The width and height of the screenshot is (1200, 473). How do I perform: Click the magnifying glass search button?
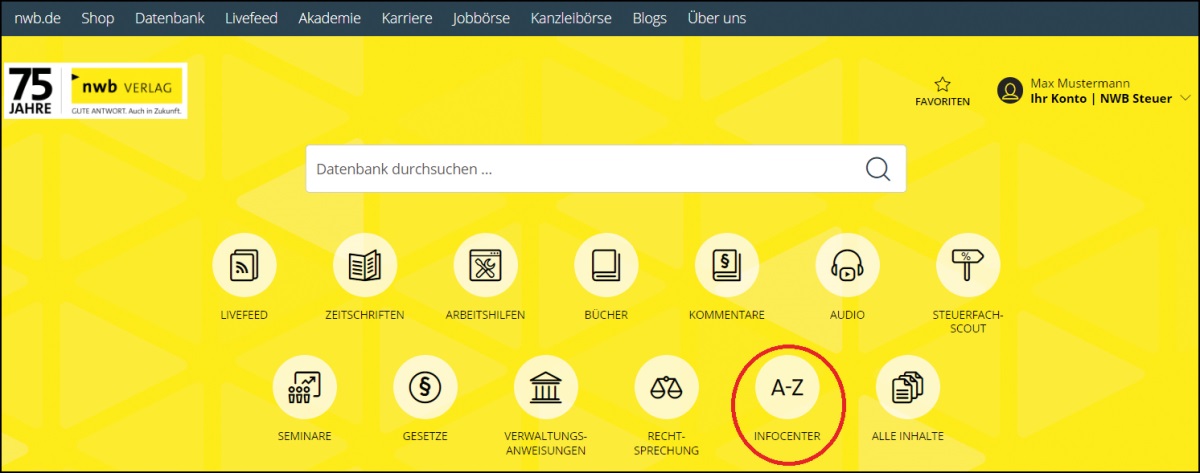tap(878, 169)
